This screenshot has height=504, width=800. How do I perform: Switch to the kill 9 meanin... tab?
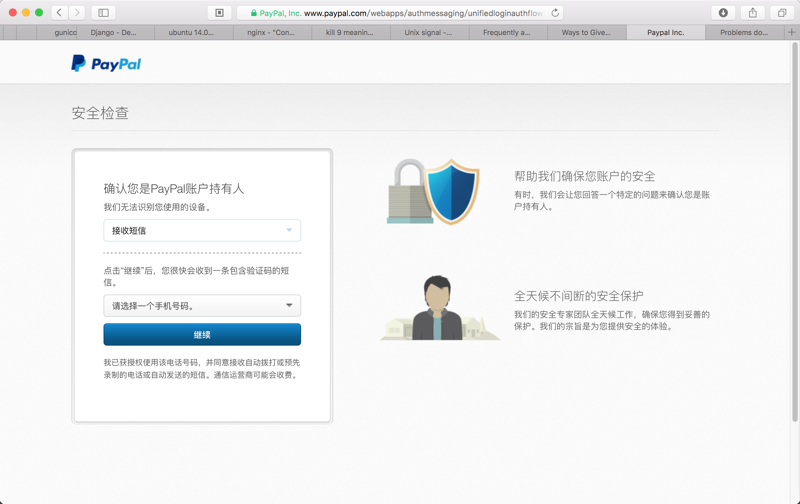[351, 32]
